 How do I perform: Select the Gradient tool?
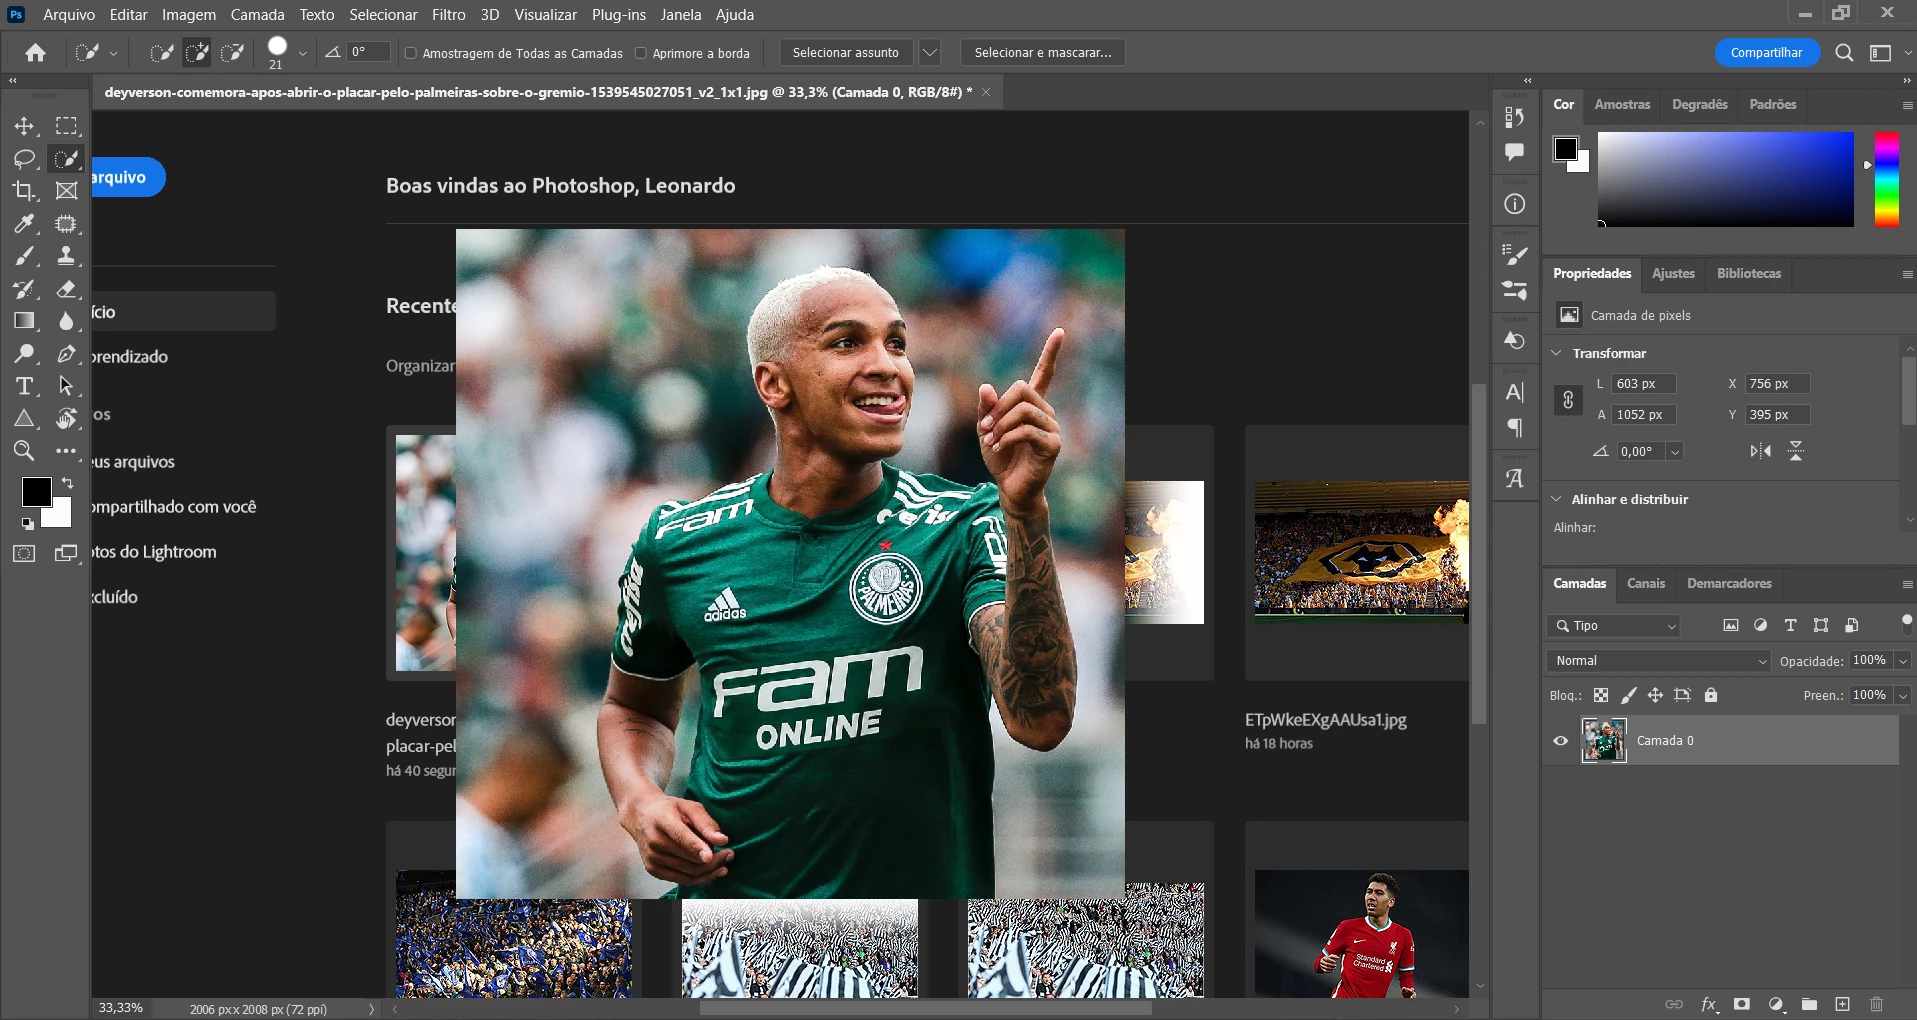24,321
